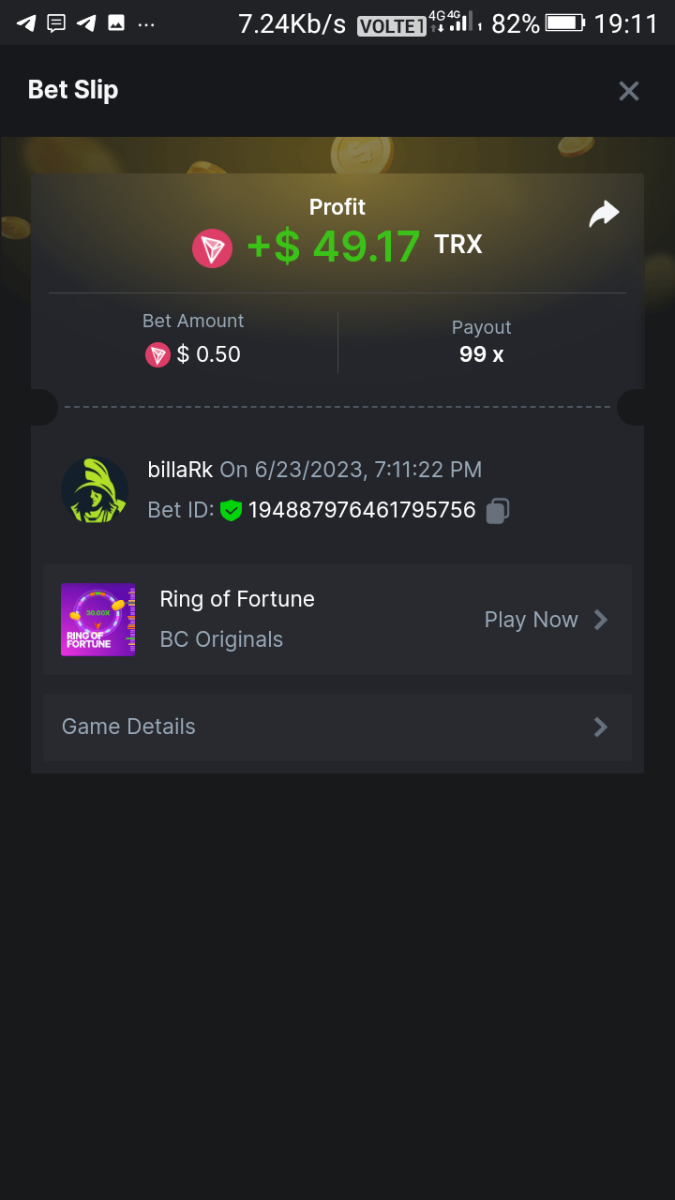
Task: Open the Ring of Fortune game thumbnail
Action: [x=98, y=620]
